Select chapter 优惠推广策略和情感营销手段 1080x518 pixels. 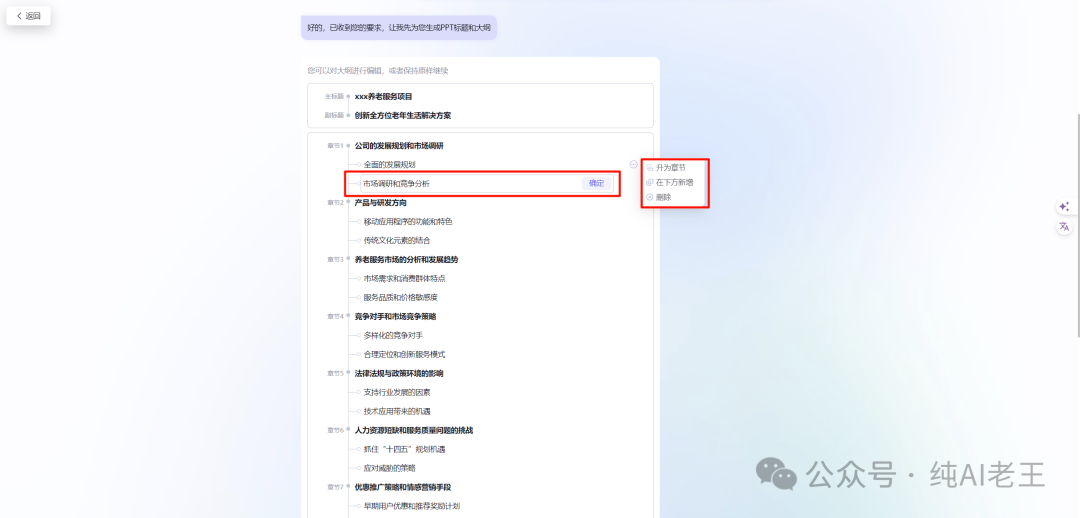(403, 487)
